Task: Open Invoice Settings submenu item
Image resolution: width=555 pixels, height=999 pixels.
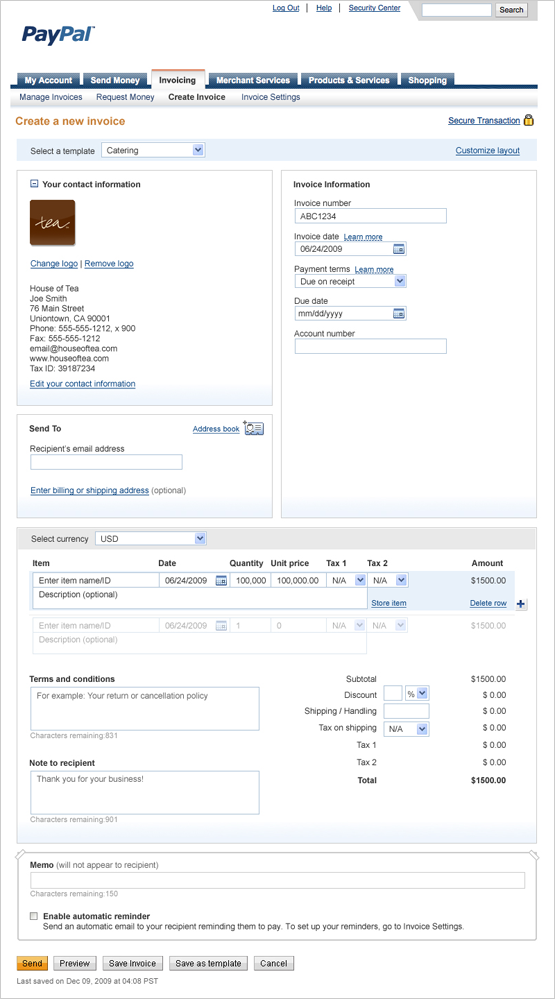Action: point(271,97)
